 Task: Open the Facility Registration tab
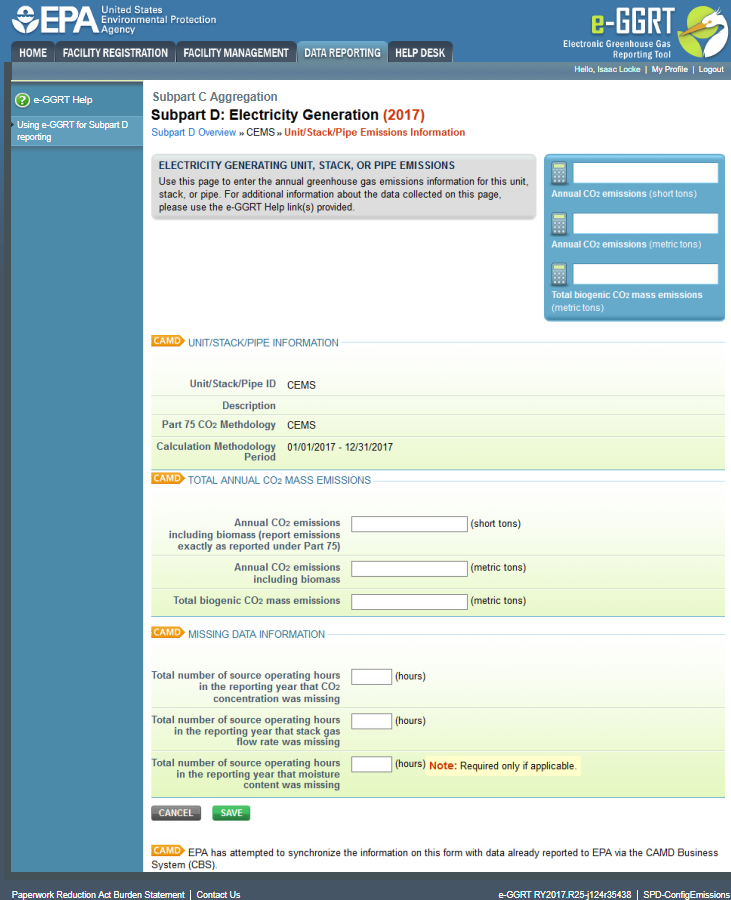point(115,52)
